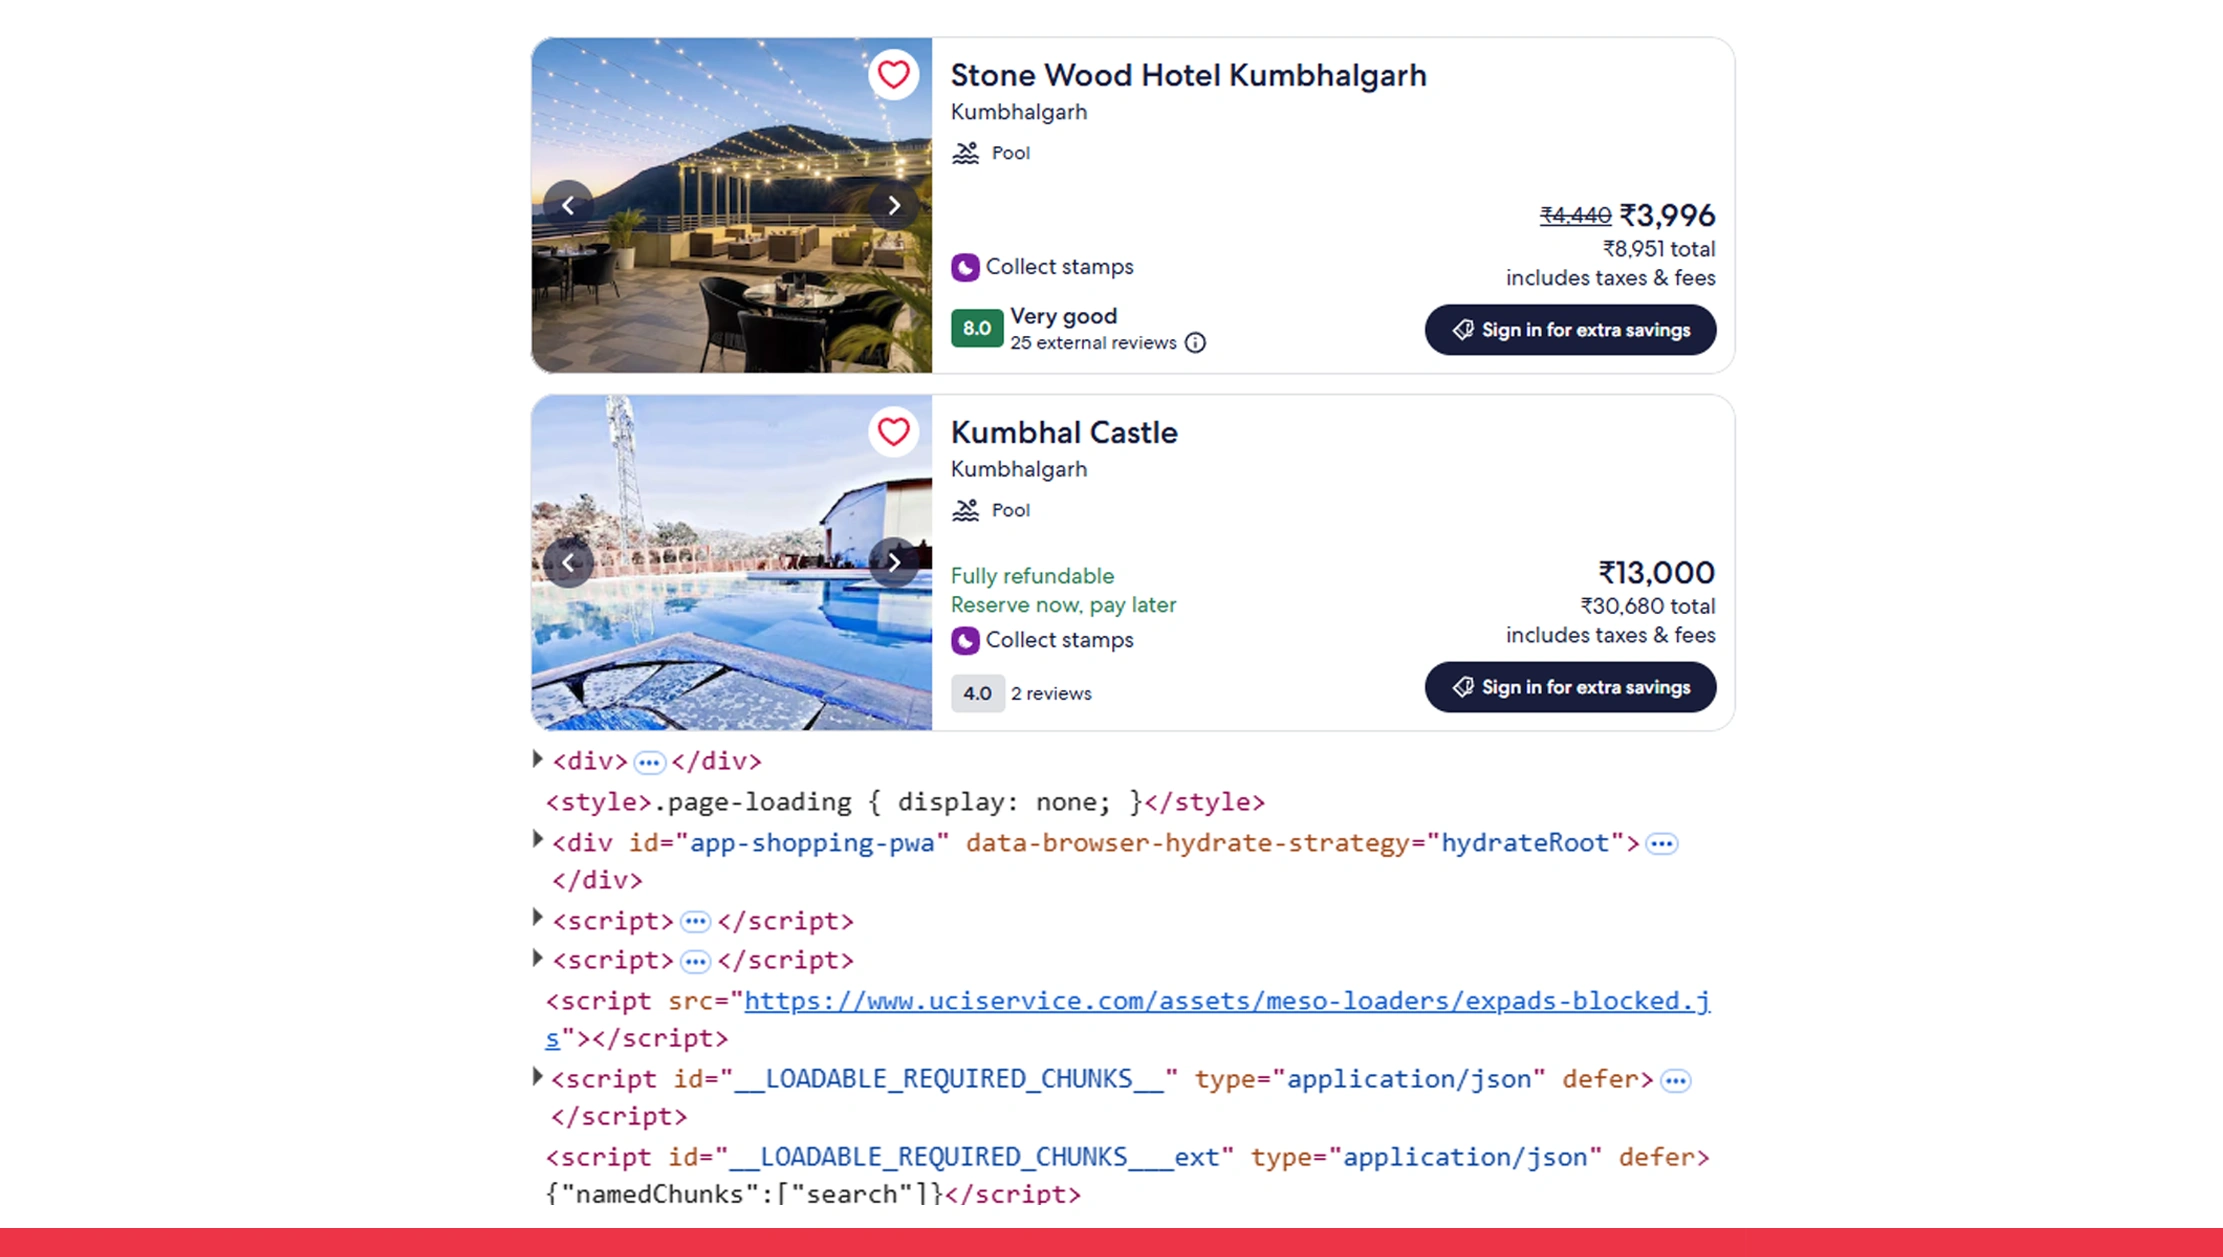
Task: Open the Stone Wood Hotel Kumbhalgarh title
Action: click(1188, 76)
